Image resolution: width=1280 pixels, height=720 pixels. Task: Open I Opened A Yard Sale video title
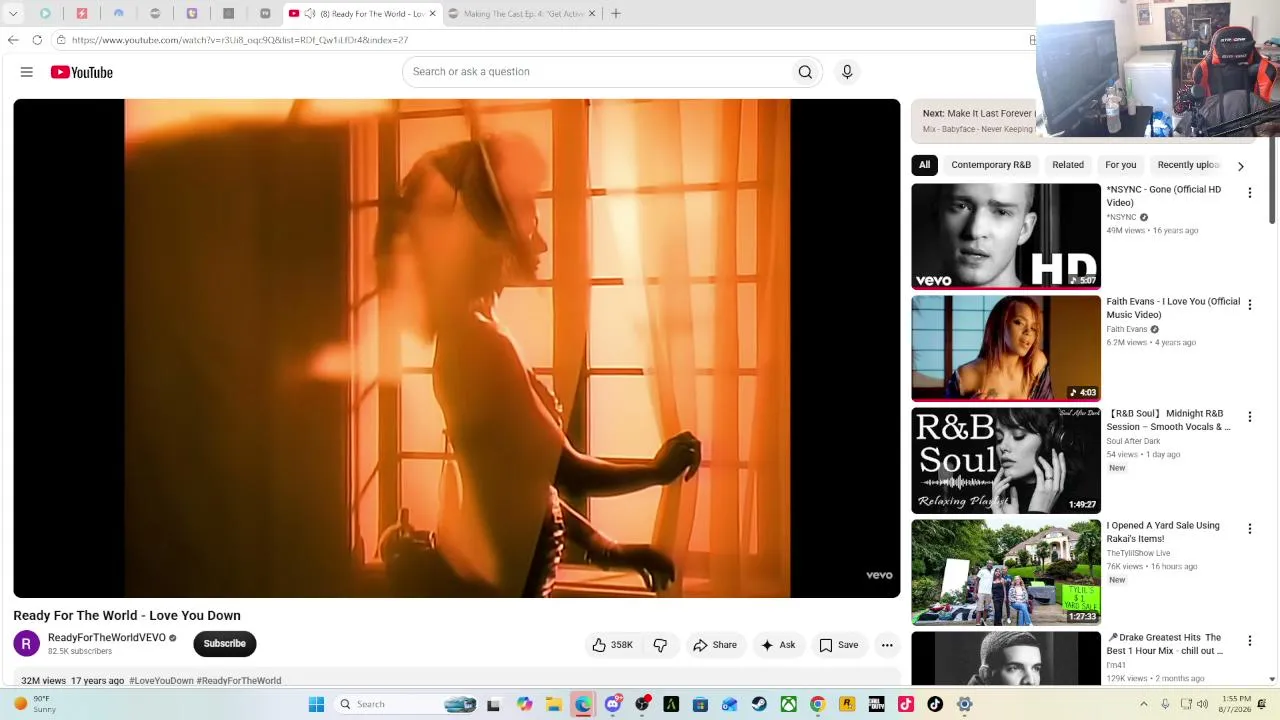click(x=1163, y=532)
